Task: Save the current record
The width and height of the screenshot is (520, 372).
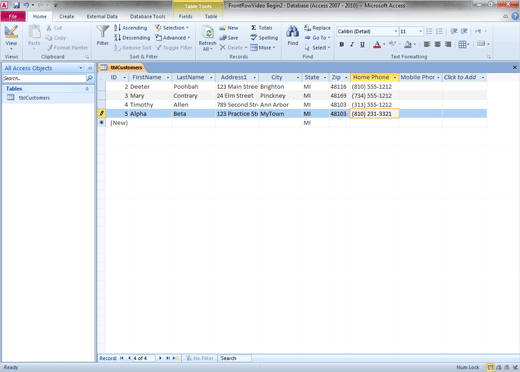Action: point(229,38)
